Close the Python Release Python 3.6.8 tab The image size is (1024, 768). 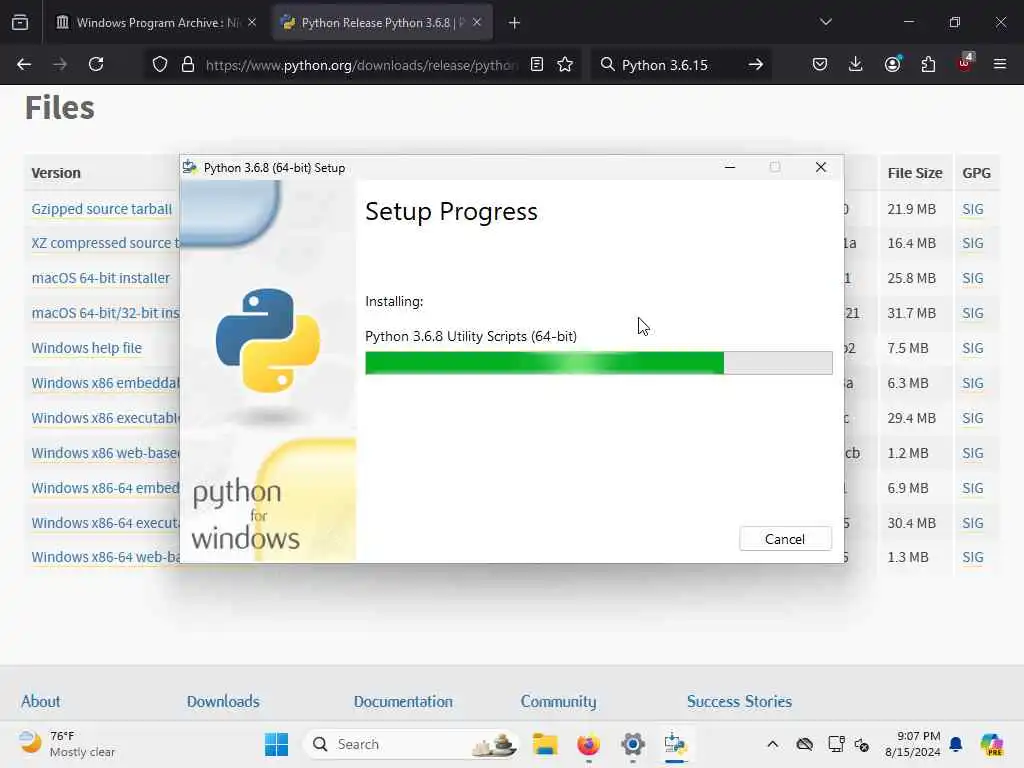click(477, 23)
